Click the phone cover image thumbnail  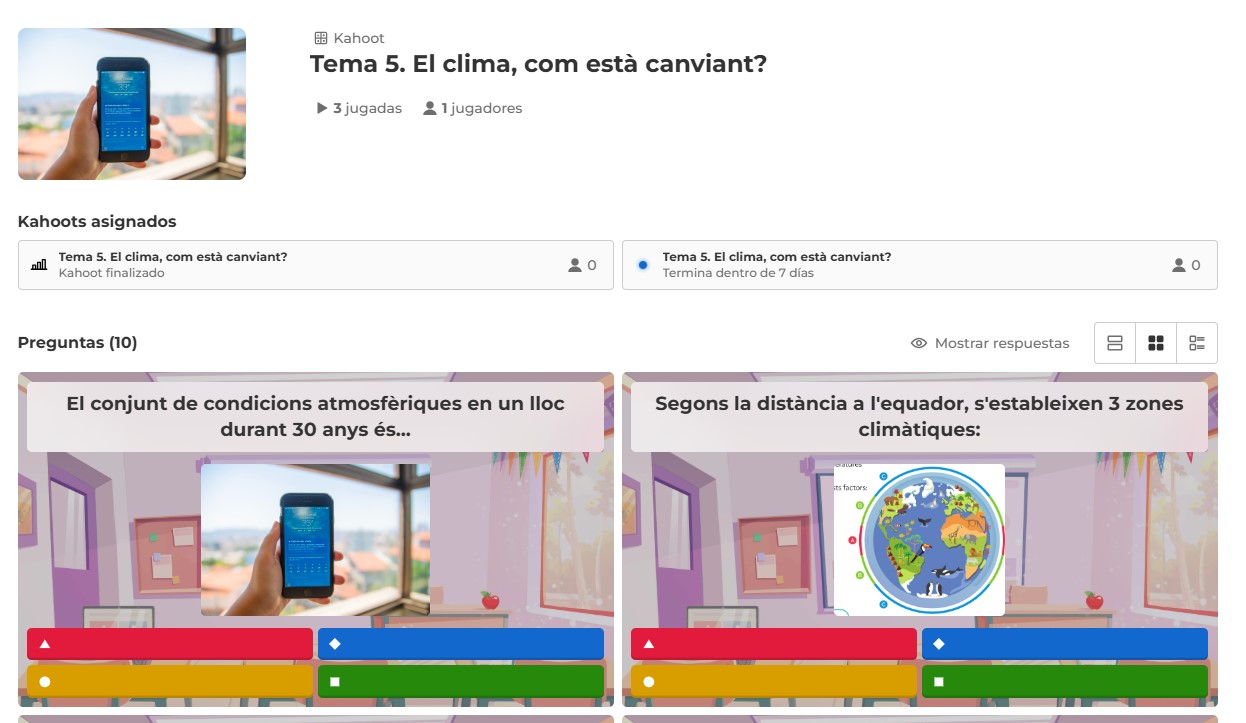tap(131, 103)
